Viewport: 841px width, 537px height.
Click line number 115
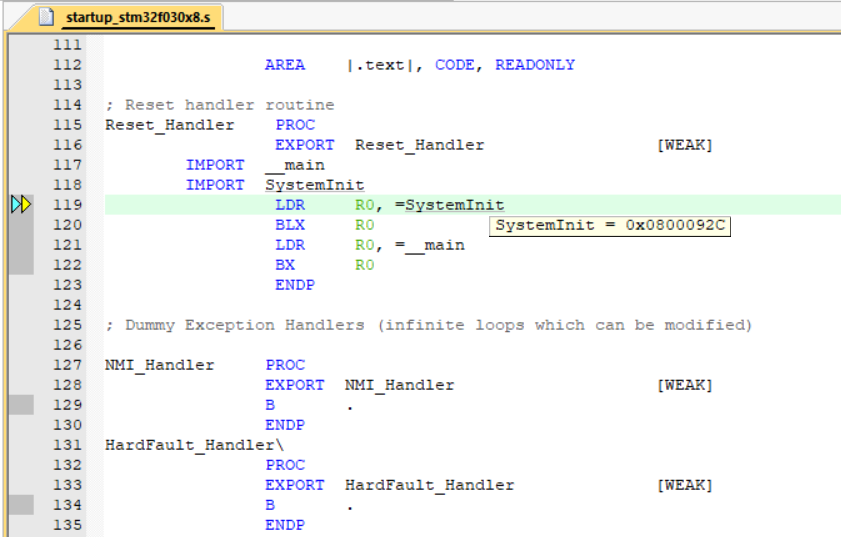[68, 125]
